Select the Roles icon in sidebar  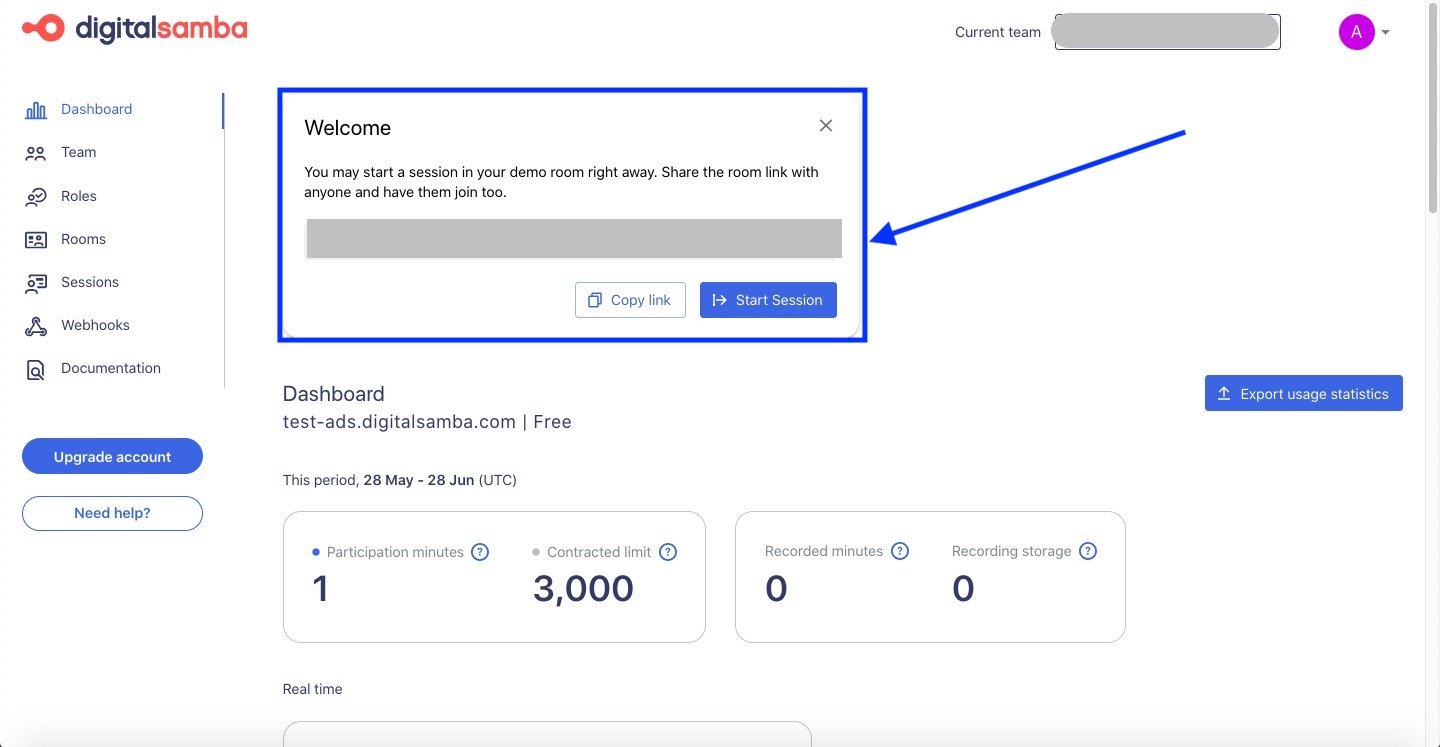coord(36,196)
